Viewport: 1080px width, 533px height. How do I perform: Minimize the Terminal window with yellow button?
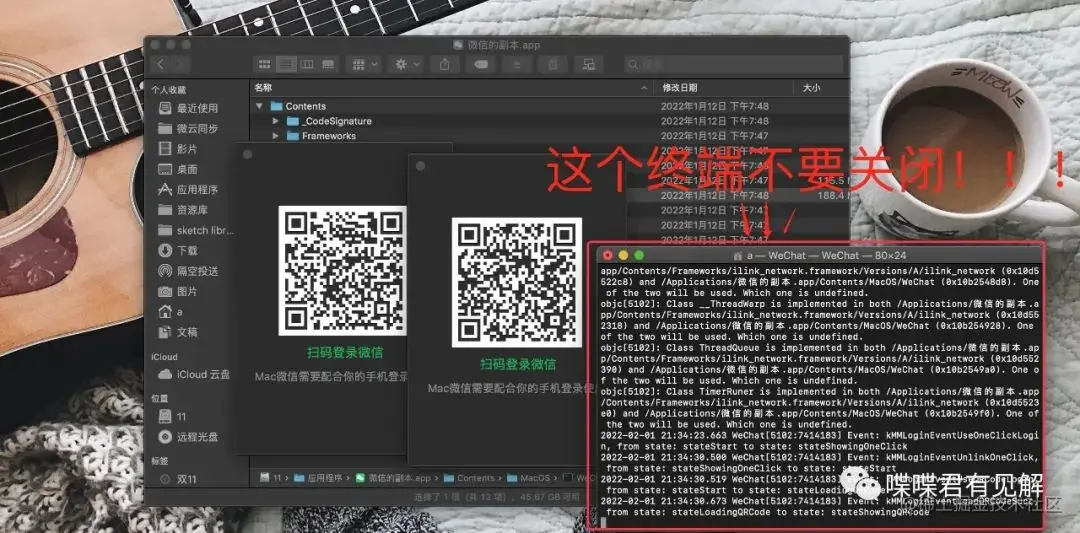(623, 255)
